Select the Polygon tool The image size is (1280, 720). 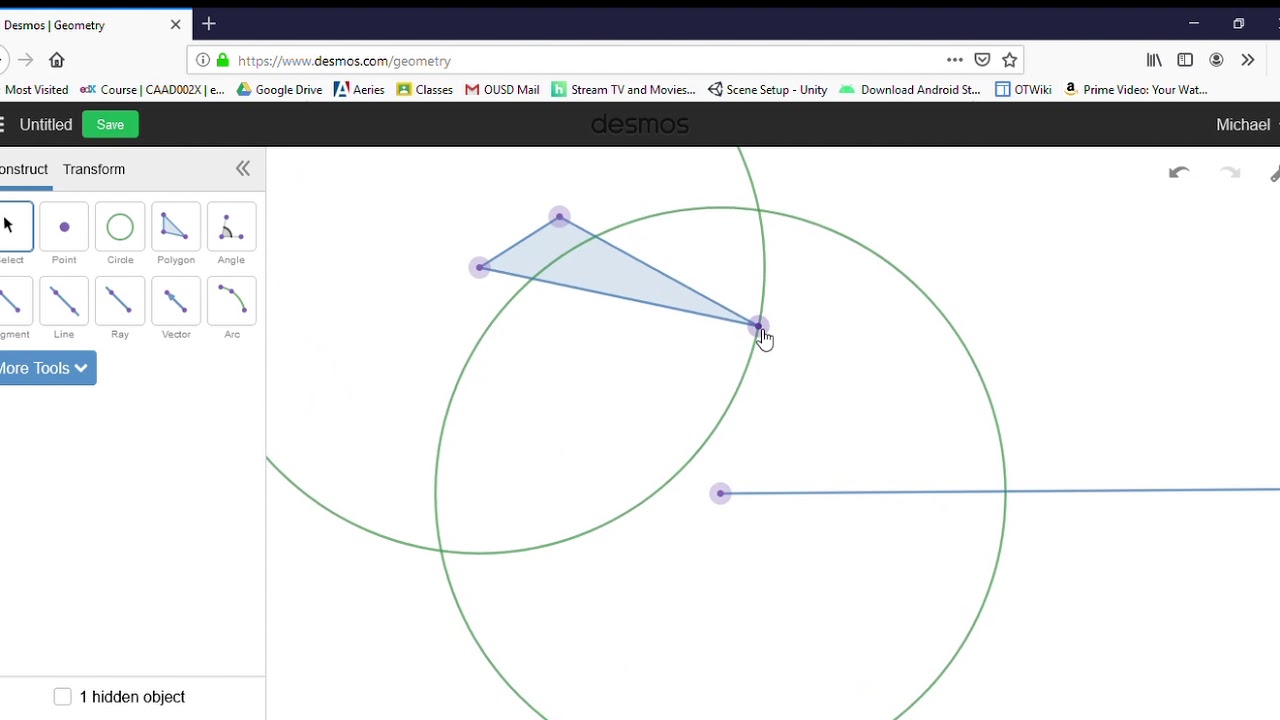click(176, 227)
